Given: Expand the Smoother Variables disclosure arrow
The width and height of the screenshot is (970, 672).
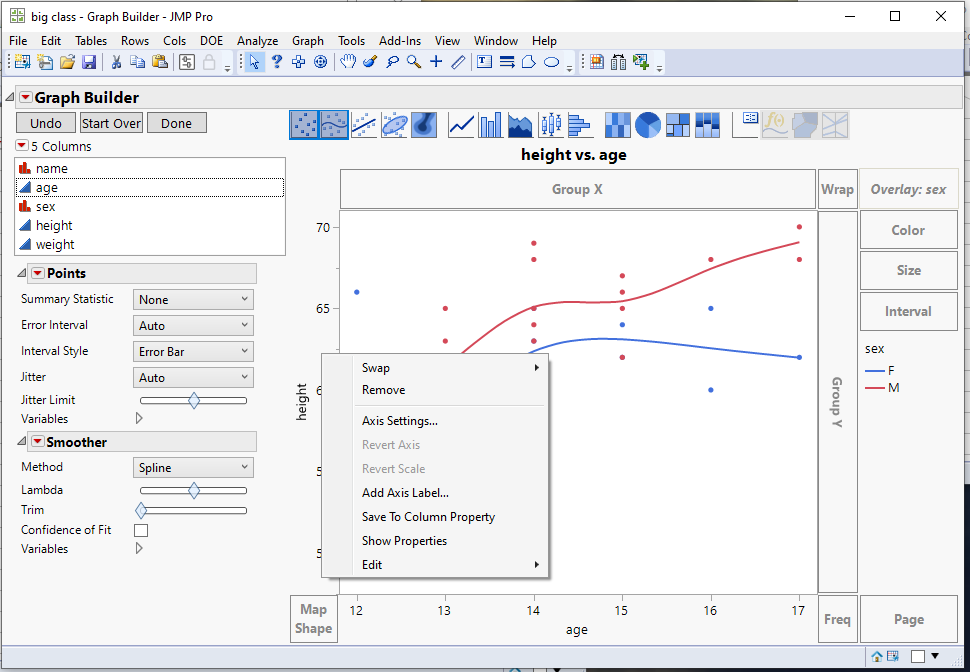Looking at the screenshot, I should click(x=139, y=548).
